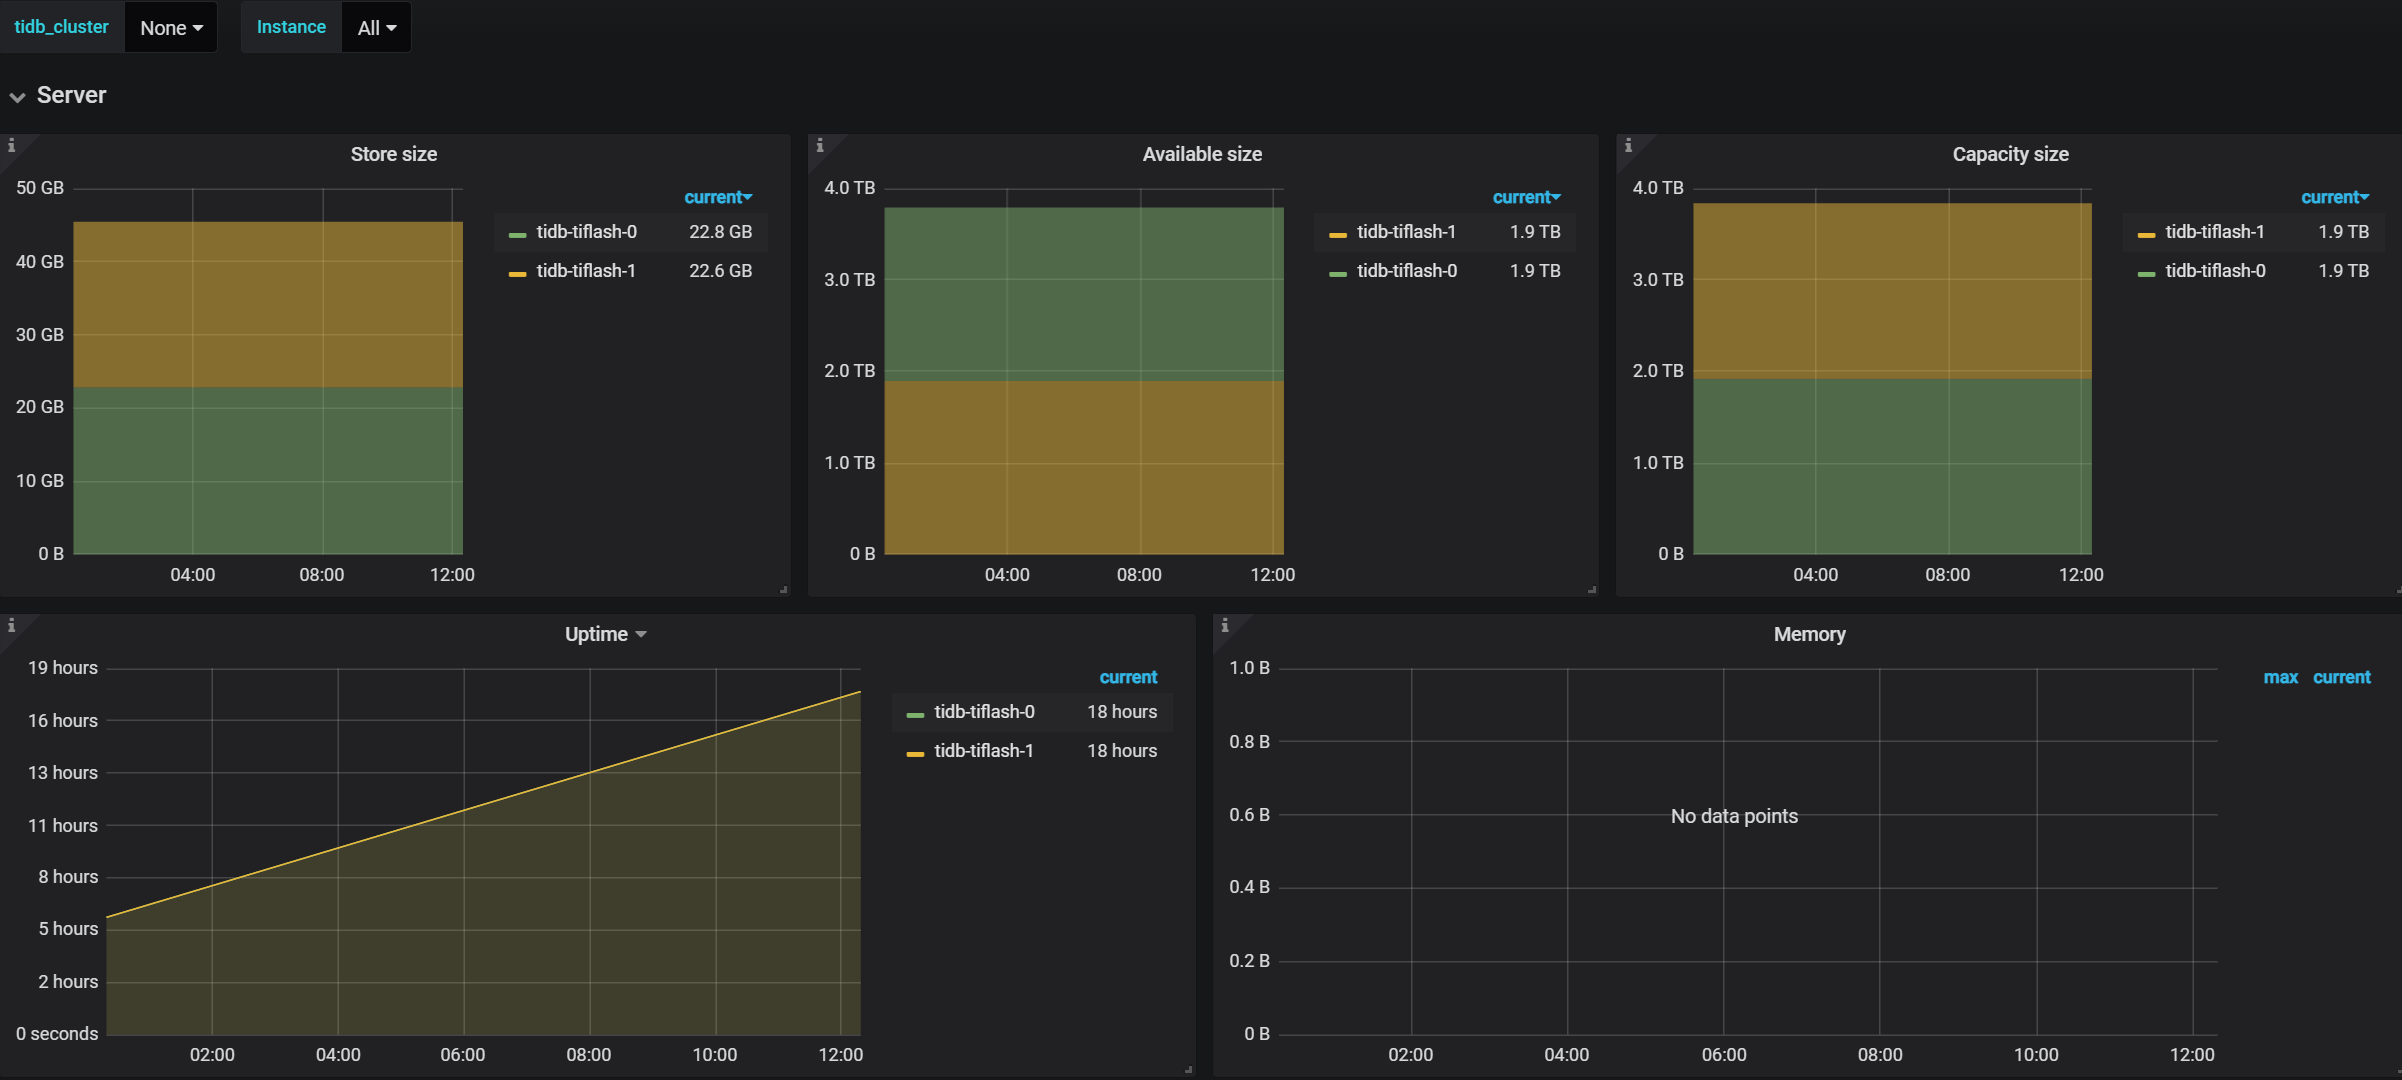Click the Memory panel info icon

(x=1224, y=625)
